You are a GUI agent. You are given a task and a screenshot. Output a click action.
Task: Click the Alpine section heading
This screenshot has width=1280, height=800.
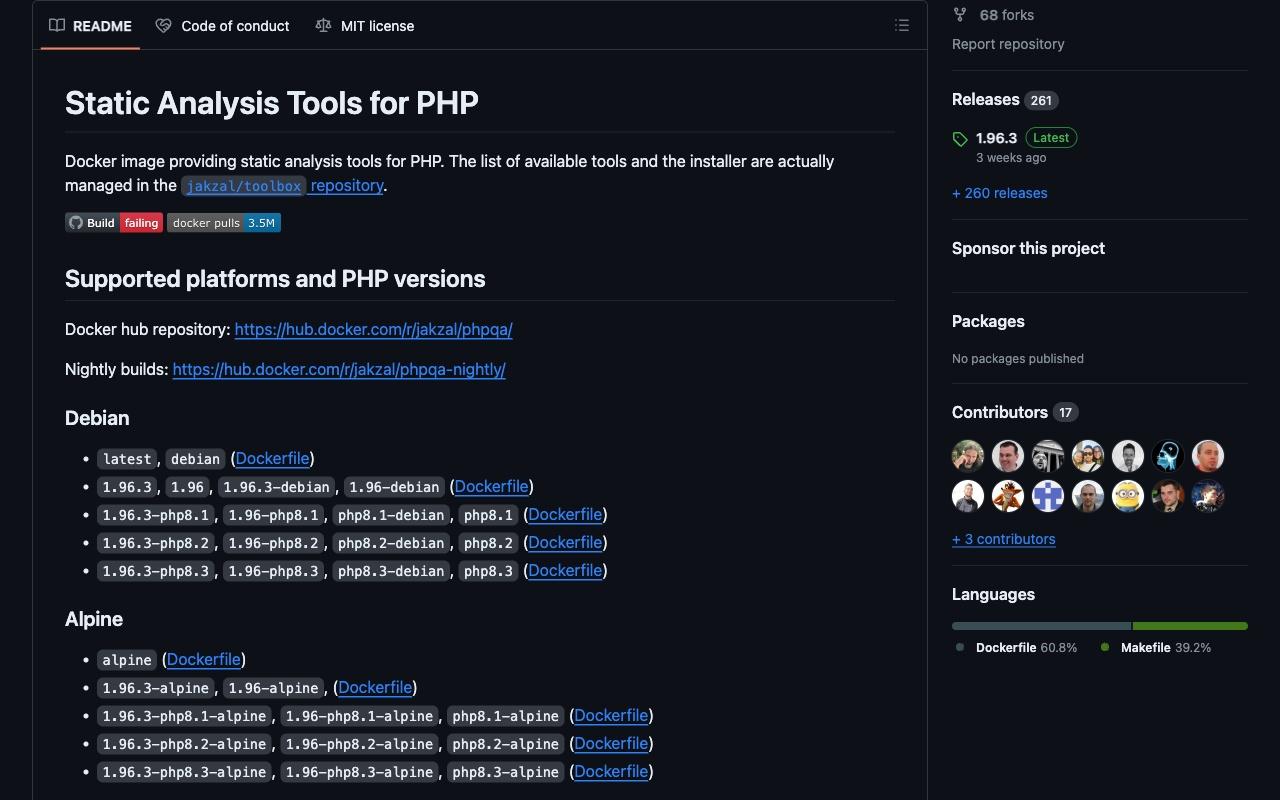click(x=94, y=619)
